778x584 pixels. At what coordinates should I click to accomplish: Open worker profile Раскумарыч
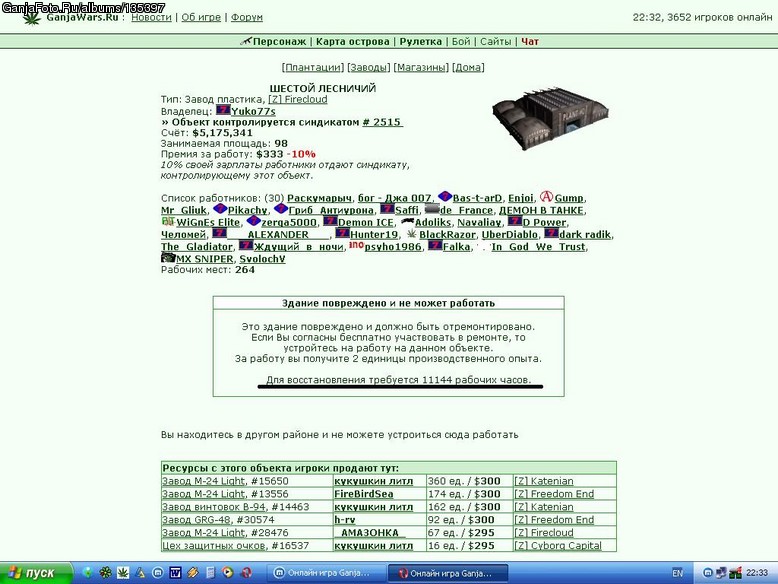(x=319, y=198)
